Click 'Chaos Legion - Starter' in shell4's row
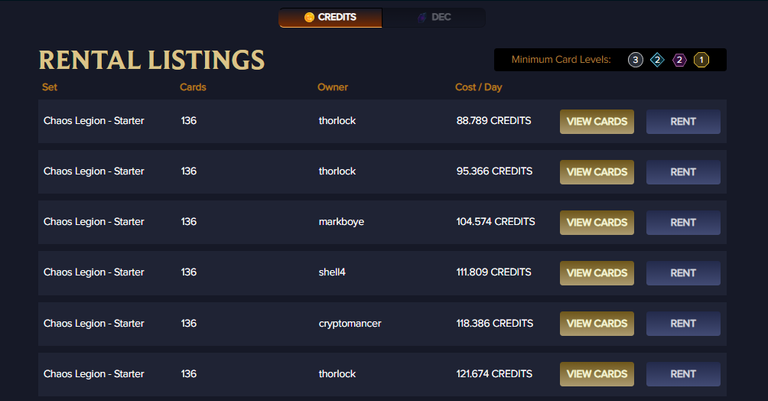This screenshot has height=401, width=768. pos(94,272)
